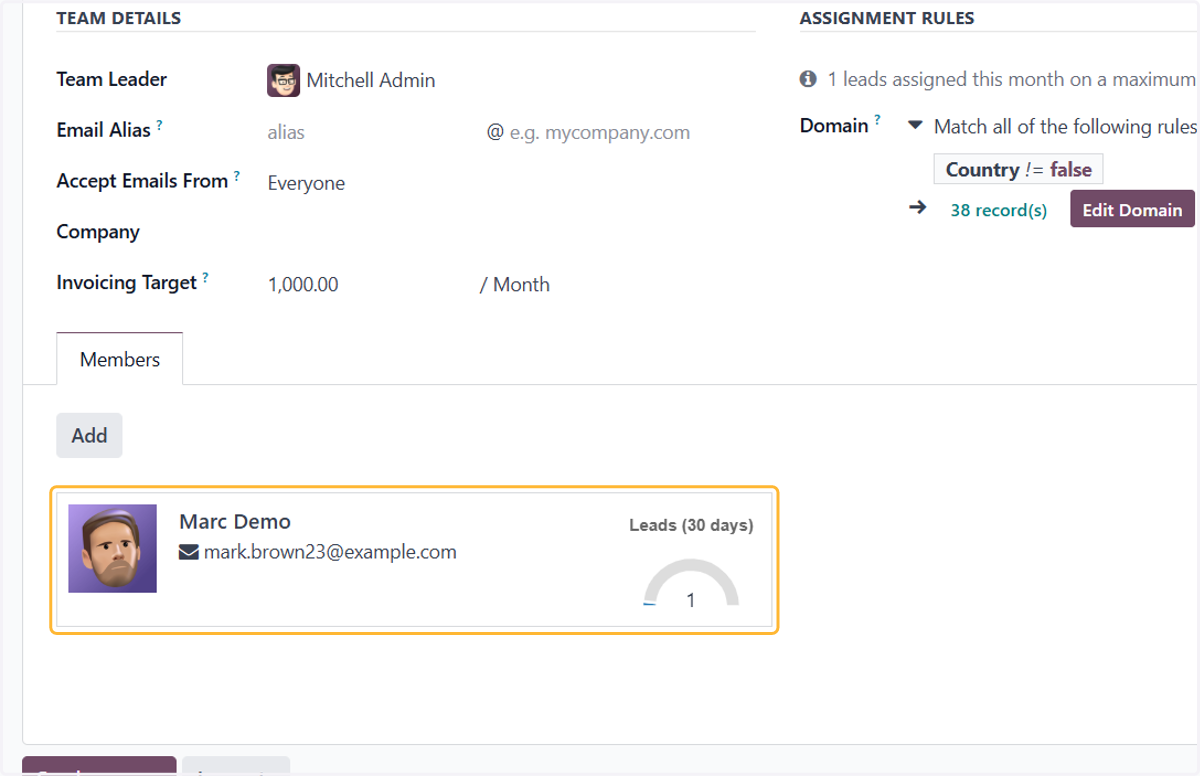Screen dimensions: 1200x776
Task: Click Mitchell Admin avatar icon
Action: 284,81
